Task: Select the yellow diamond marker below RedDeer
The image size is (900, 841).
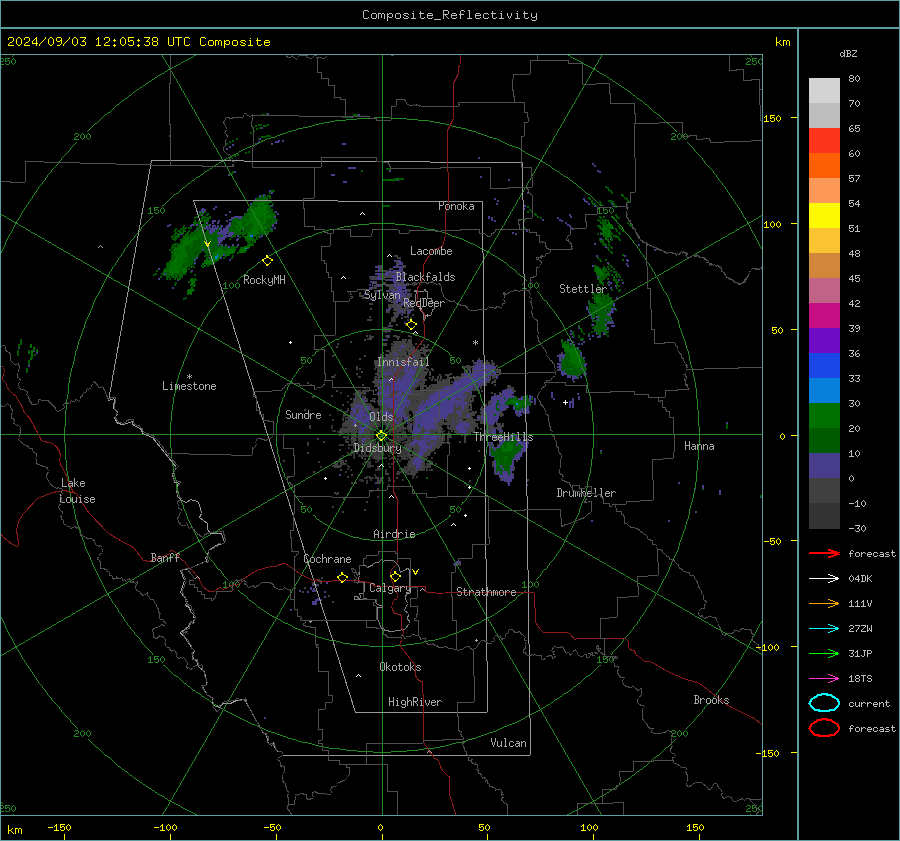Action: (x=411, y=325)
